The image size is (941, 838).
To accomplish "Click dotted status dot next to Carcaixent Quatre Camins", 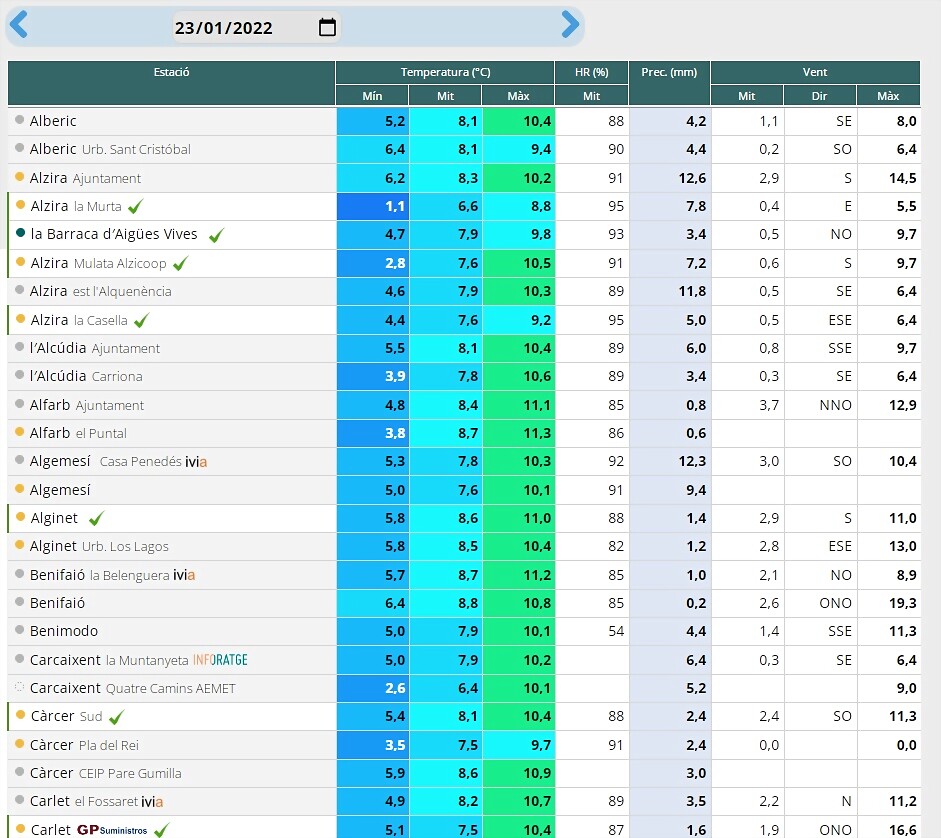I will (19, 687).
